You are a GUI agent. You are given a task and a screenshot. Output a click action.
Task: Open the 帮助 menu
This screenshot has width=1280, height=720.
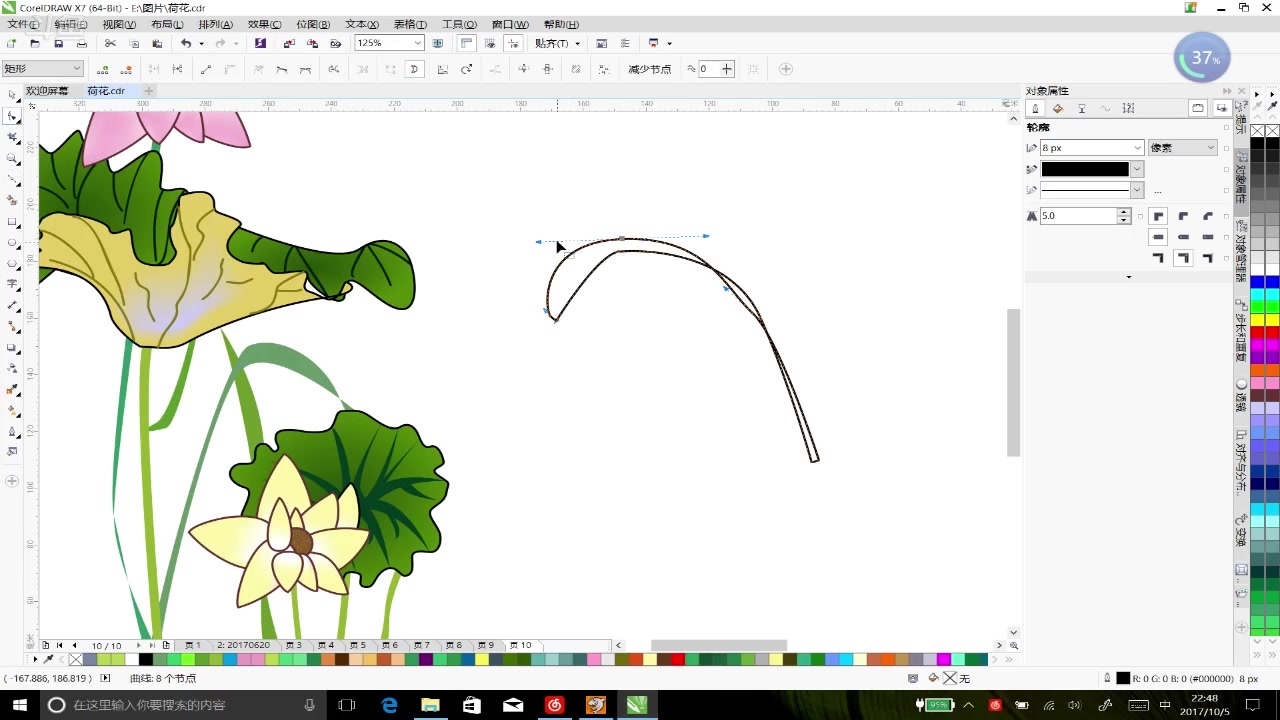(x=561, y=24)
